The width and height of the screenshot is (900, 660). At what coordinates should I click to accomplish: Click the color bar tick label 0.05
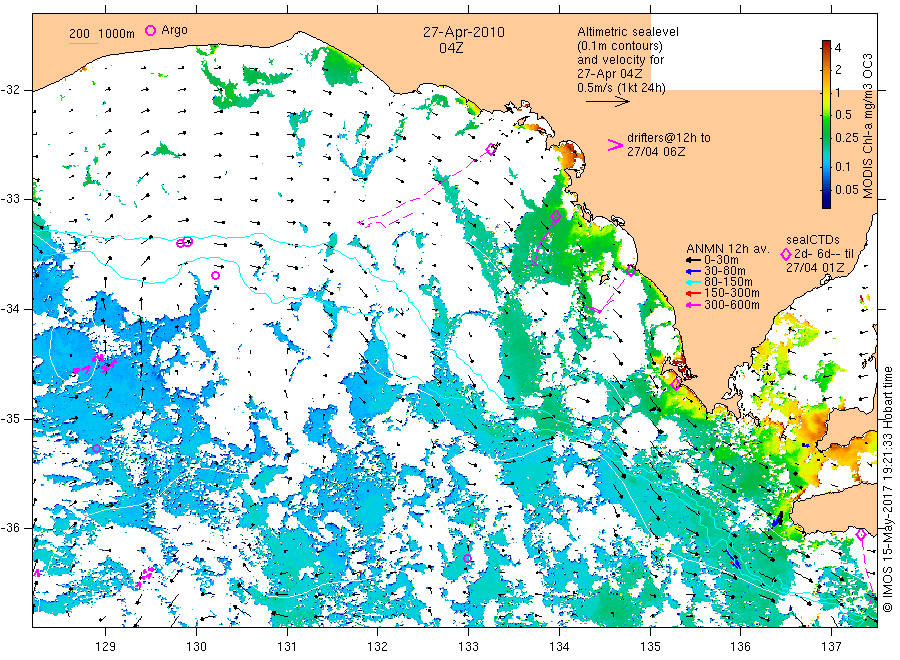[x=847, y=189]
